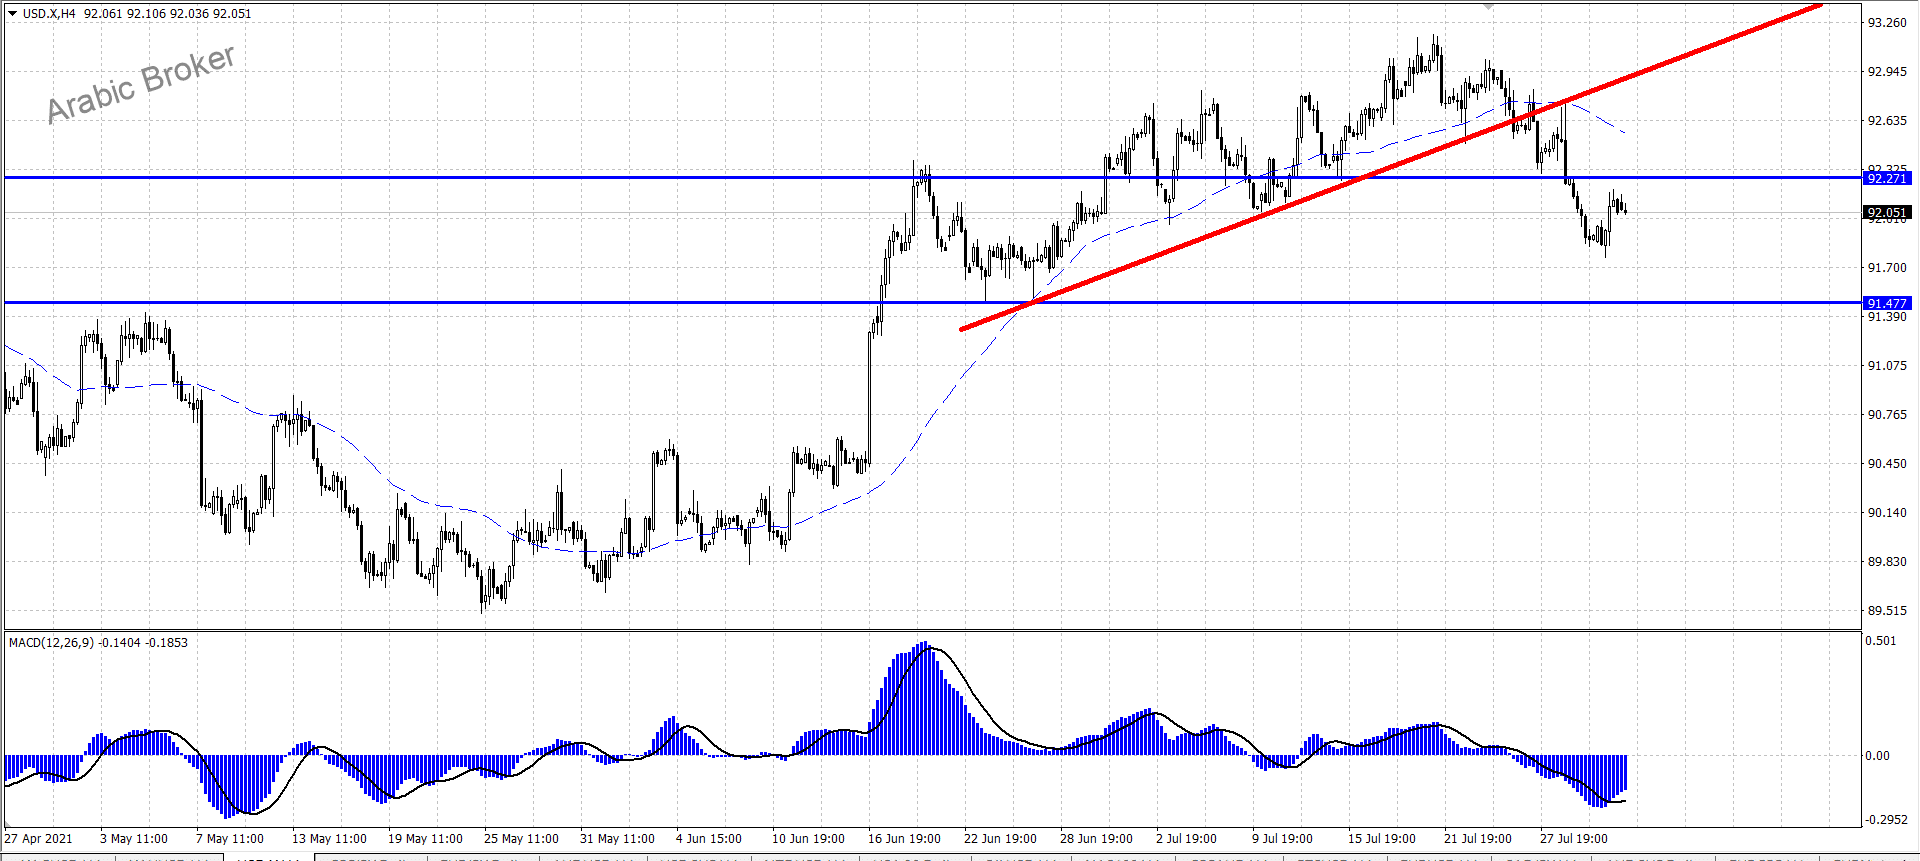Screen dimensions: 1920x861
Task: Click the 90.450 price axis label
Action: (x=1887, y=464)
